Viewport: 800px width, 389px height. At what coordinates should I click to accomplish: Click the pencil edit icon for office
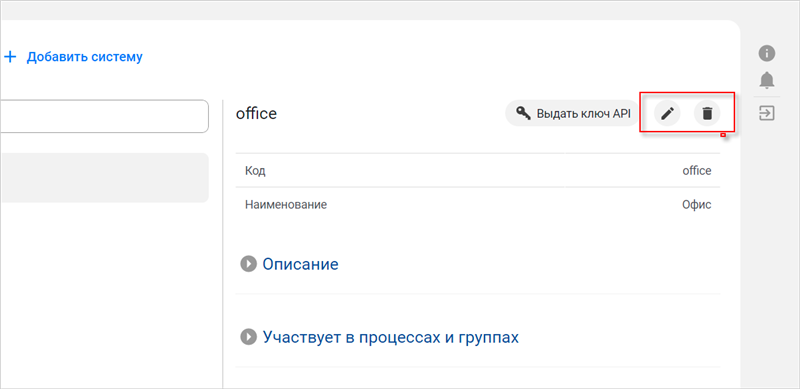(667, 113)
